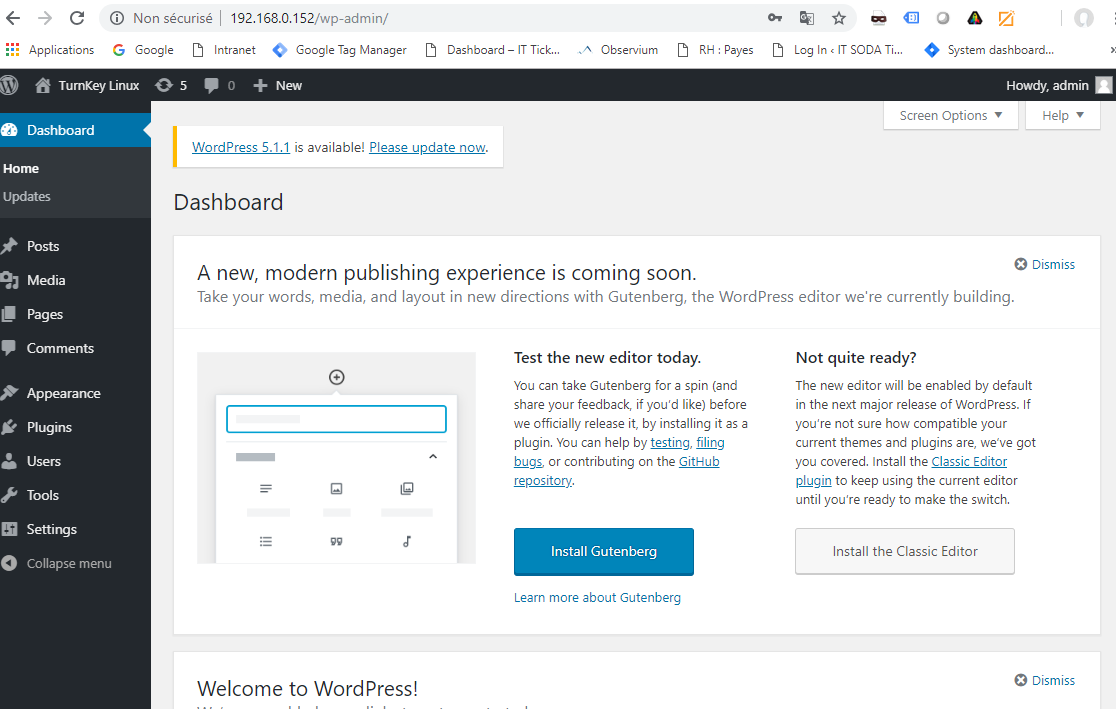Screen dimensions: 1116x709
Task: Click the text field in Gutenberg preview image
Action: (x=336, y=419)
